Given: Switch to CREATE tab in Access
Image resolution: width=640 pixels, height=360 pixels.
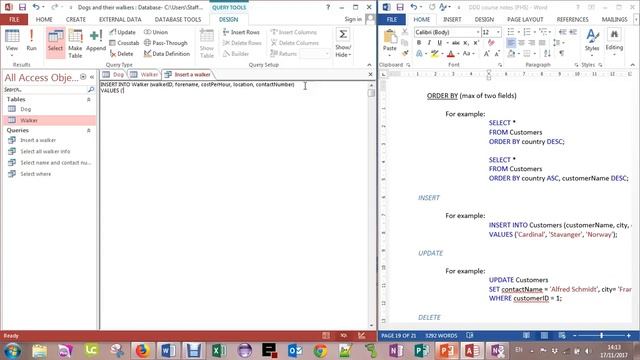Looking at the screenshot, I should (76, 19).
